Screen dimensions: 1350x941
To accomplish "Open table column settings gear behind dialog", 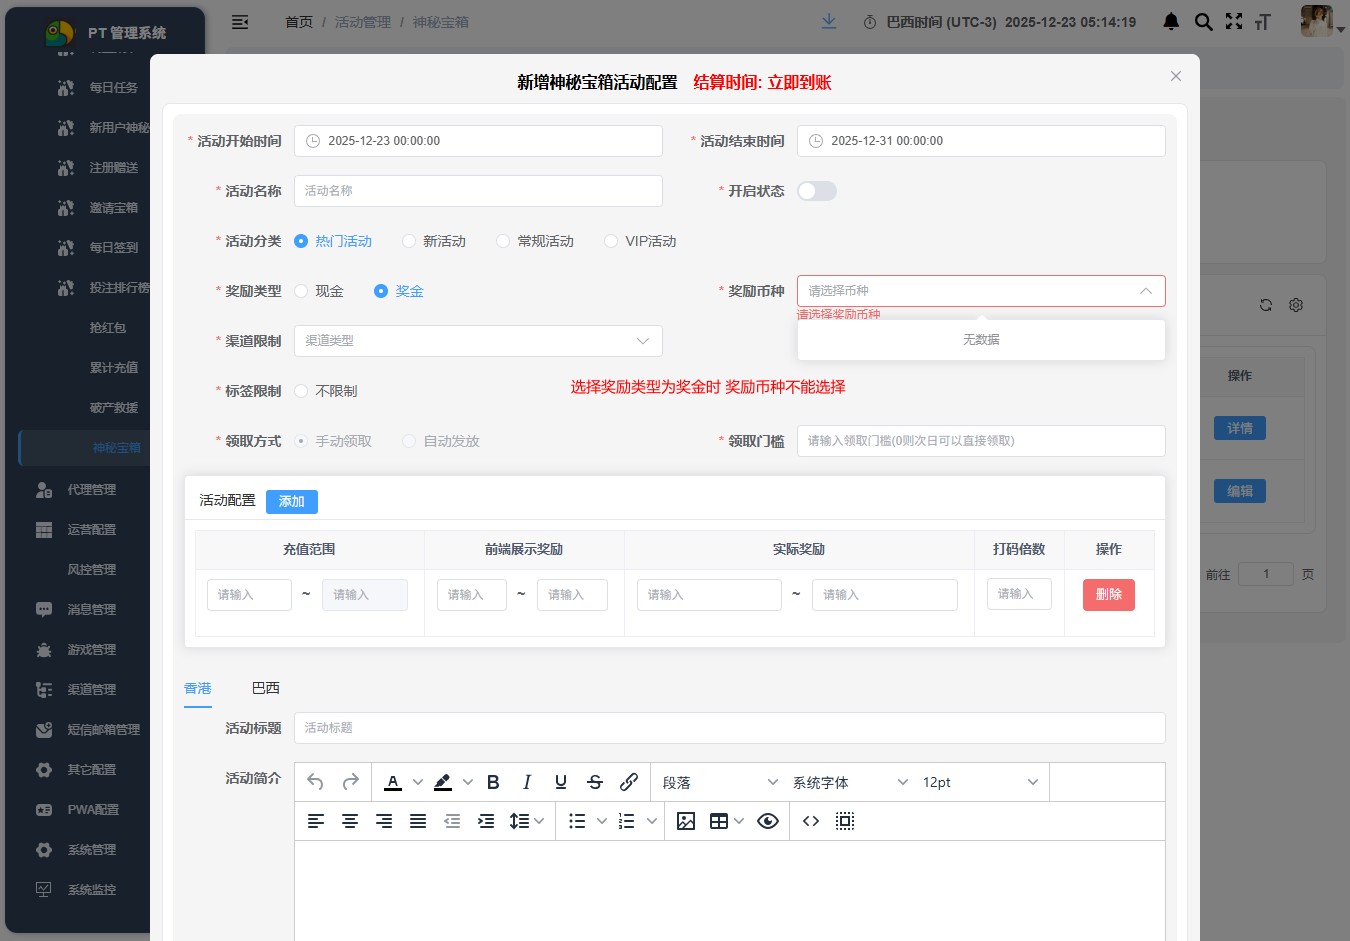I will click(x=1296, y=305).
